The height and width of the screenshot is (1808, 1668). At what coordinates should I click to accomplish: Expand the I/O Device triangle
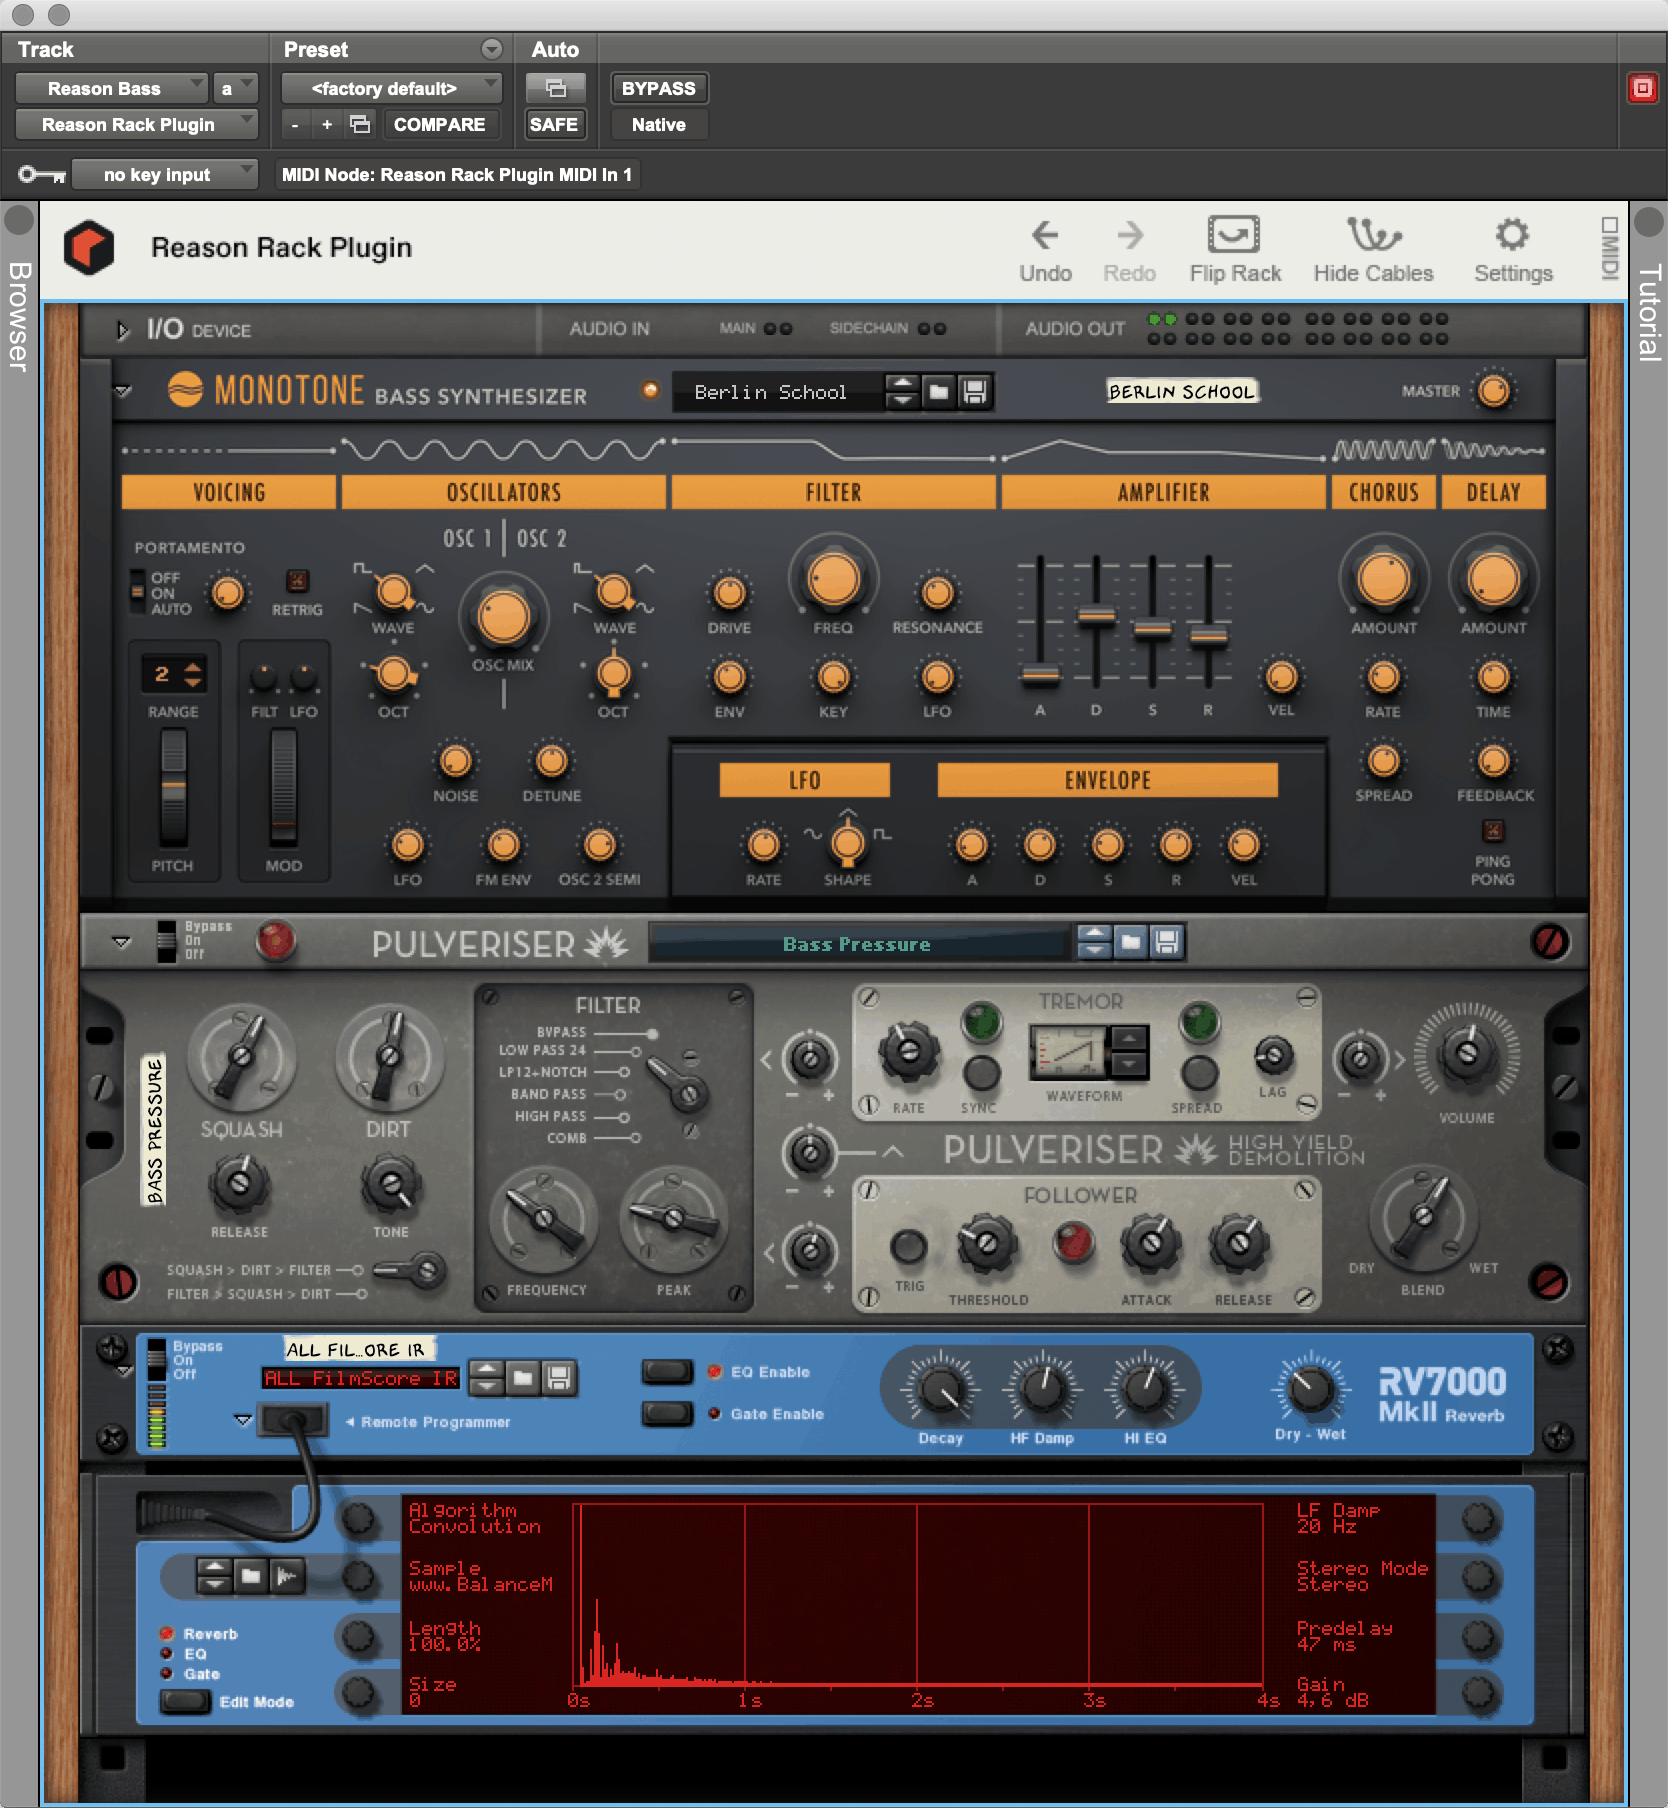123,330
